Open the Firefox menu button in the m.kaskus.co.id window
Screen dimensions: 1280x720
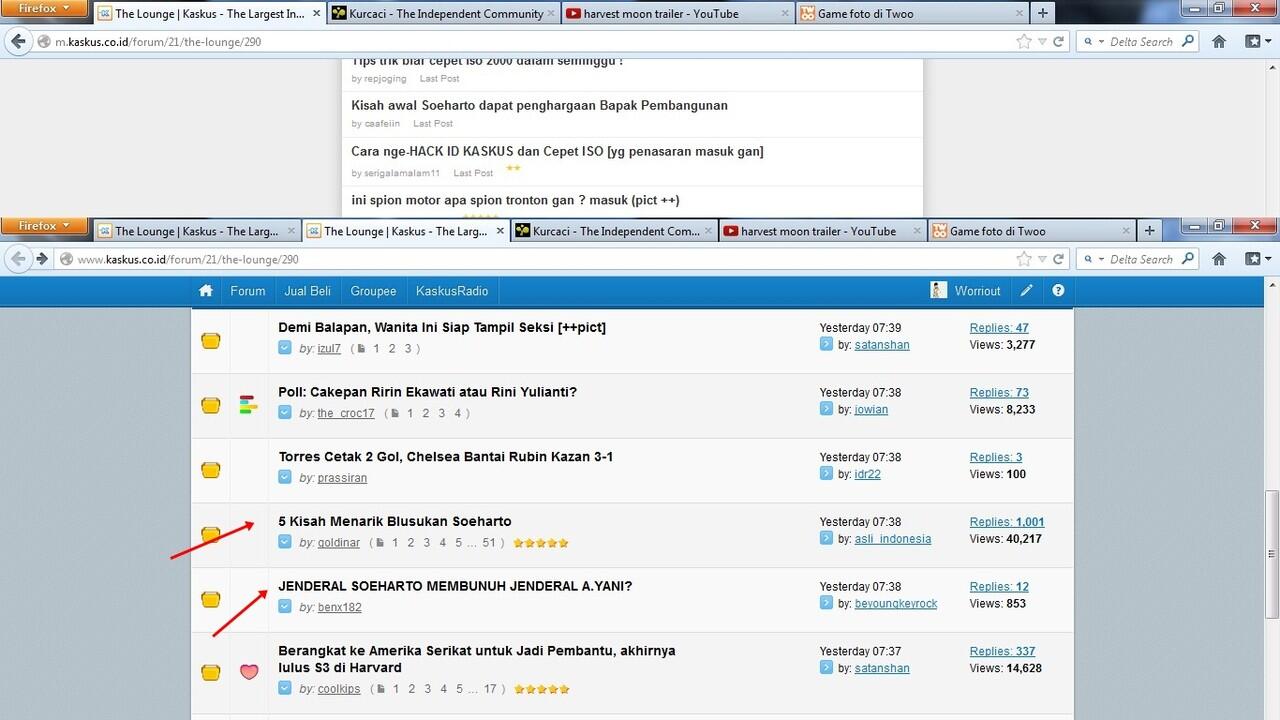[46, 8]
